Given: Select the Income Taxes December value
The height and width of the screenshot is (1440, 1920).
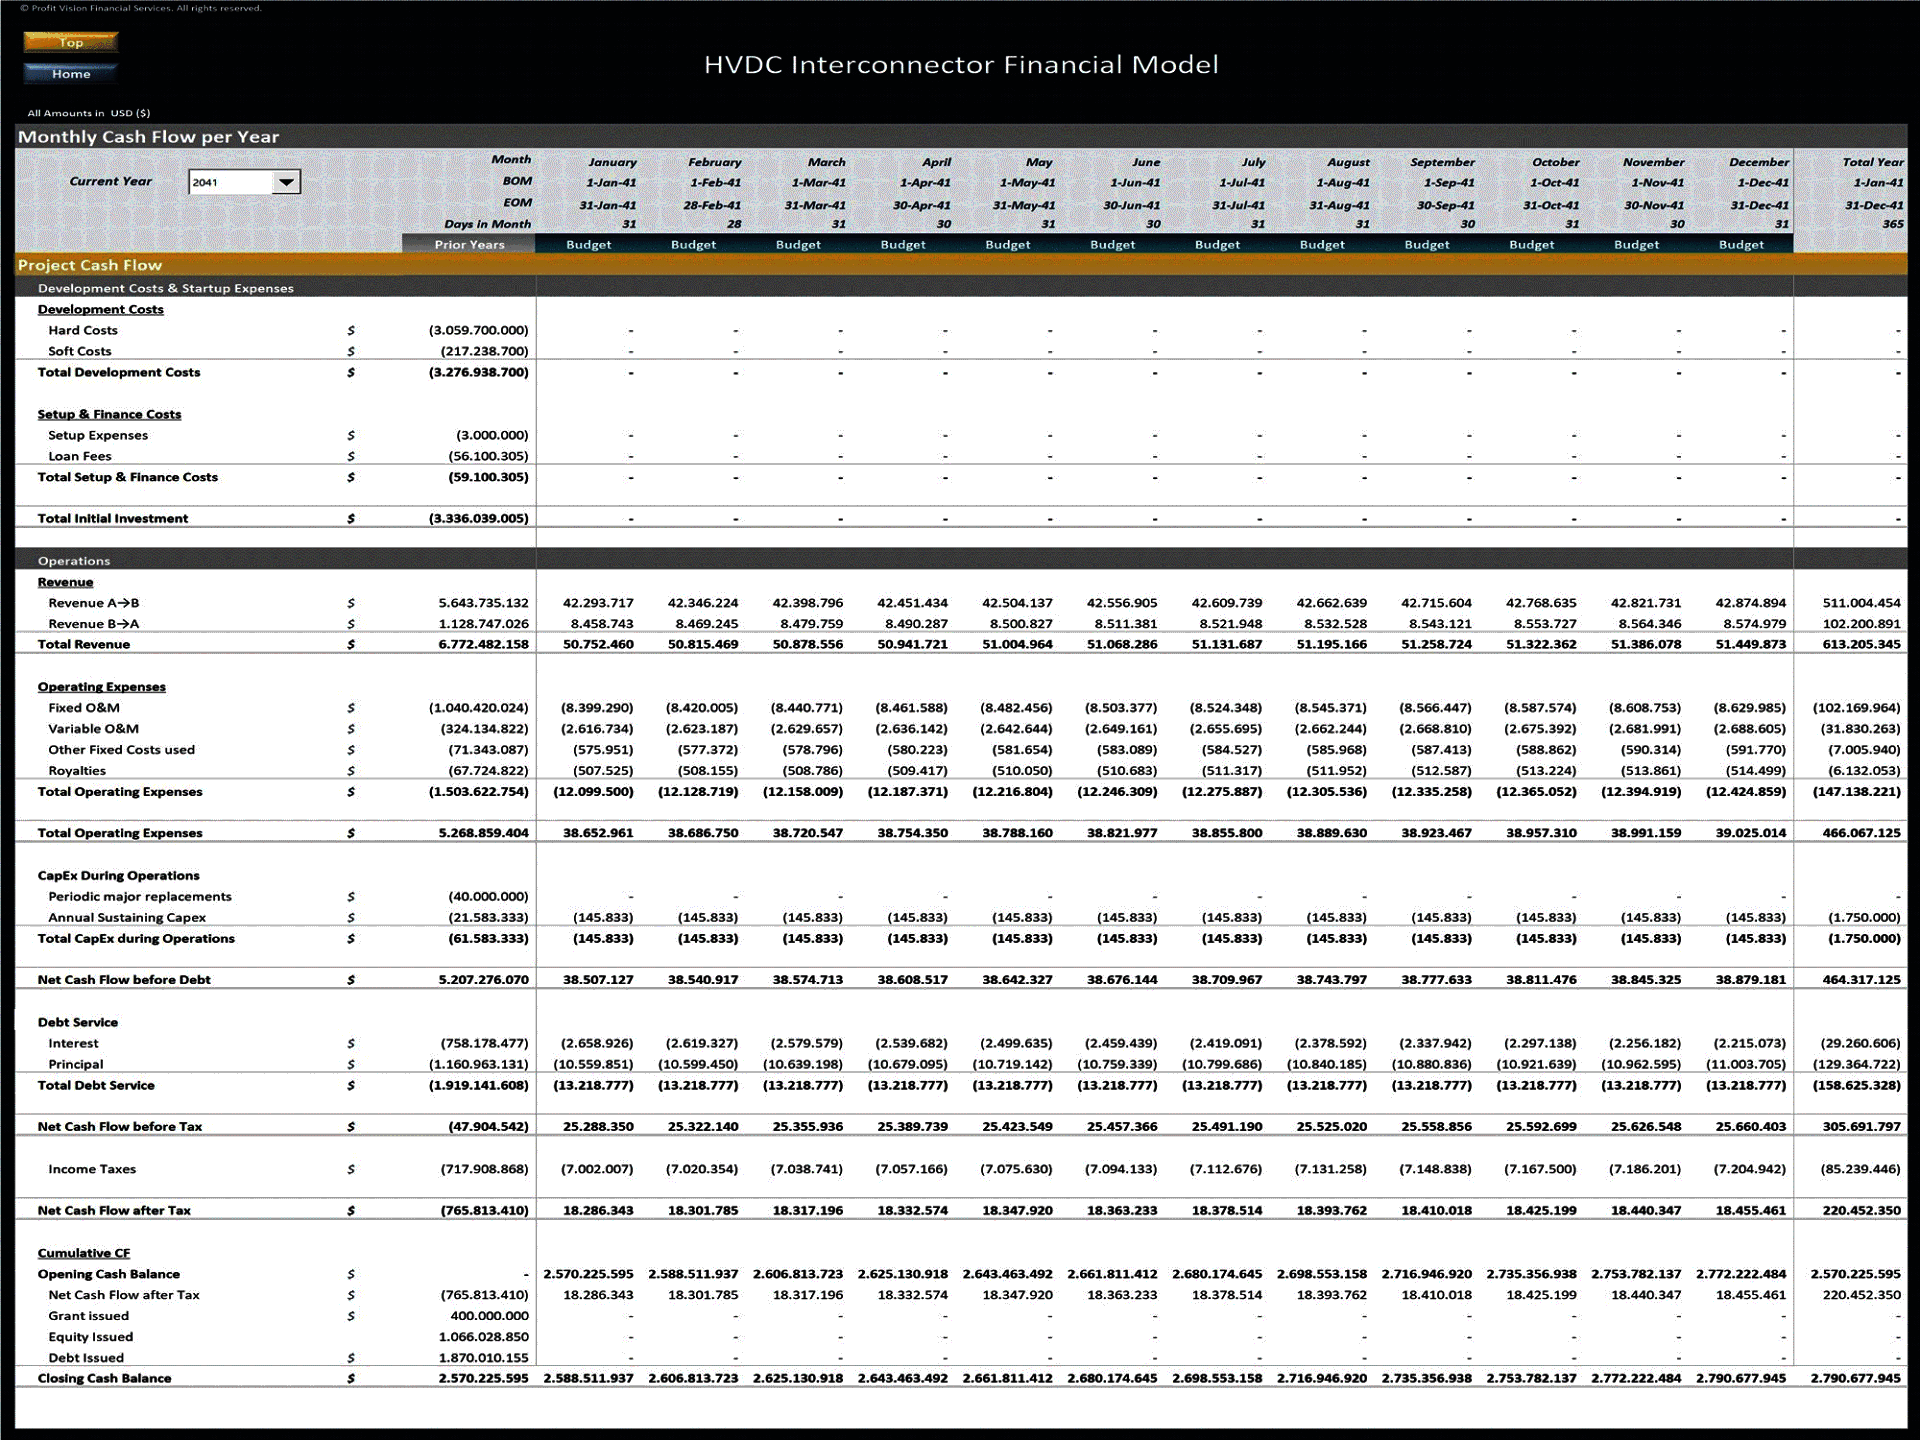Looking at the screenshot, I should click(1750, 1168).
